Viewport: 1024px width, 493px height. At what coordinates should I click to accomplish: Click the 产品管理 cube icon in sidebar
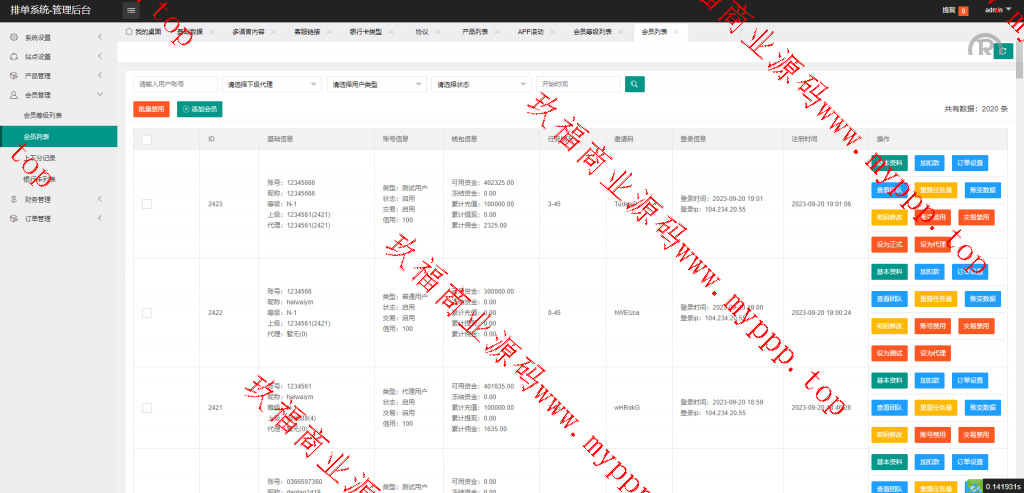pos(13,76)
